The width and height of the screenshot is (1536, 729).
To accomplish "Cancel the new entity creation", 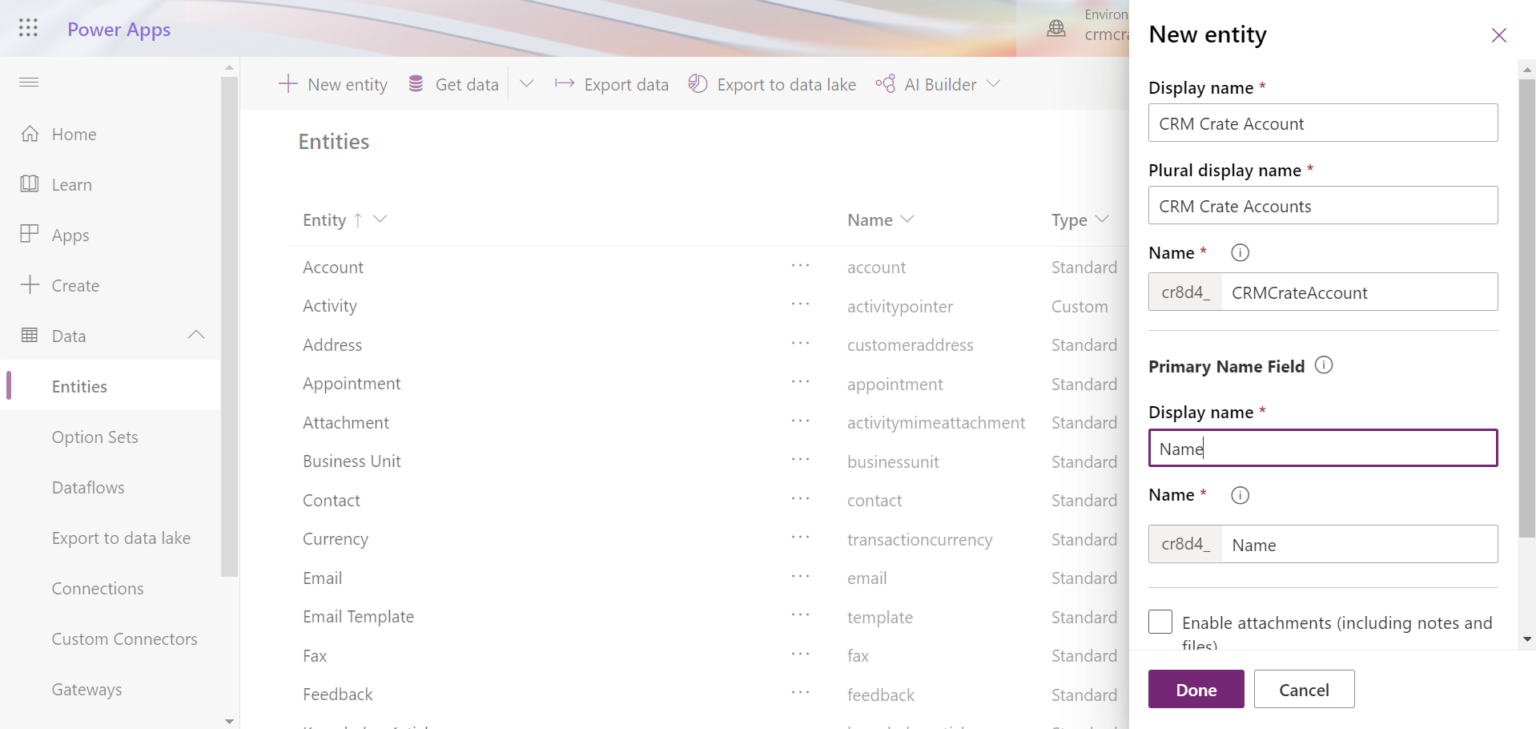I will 1304,689.
